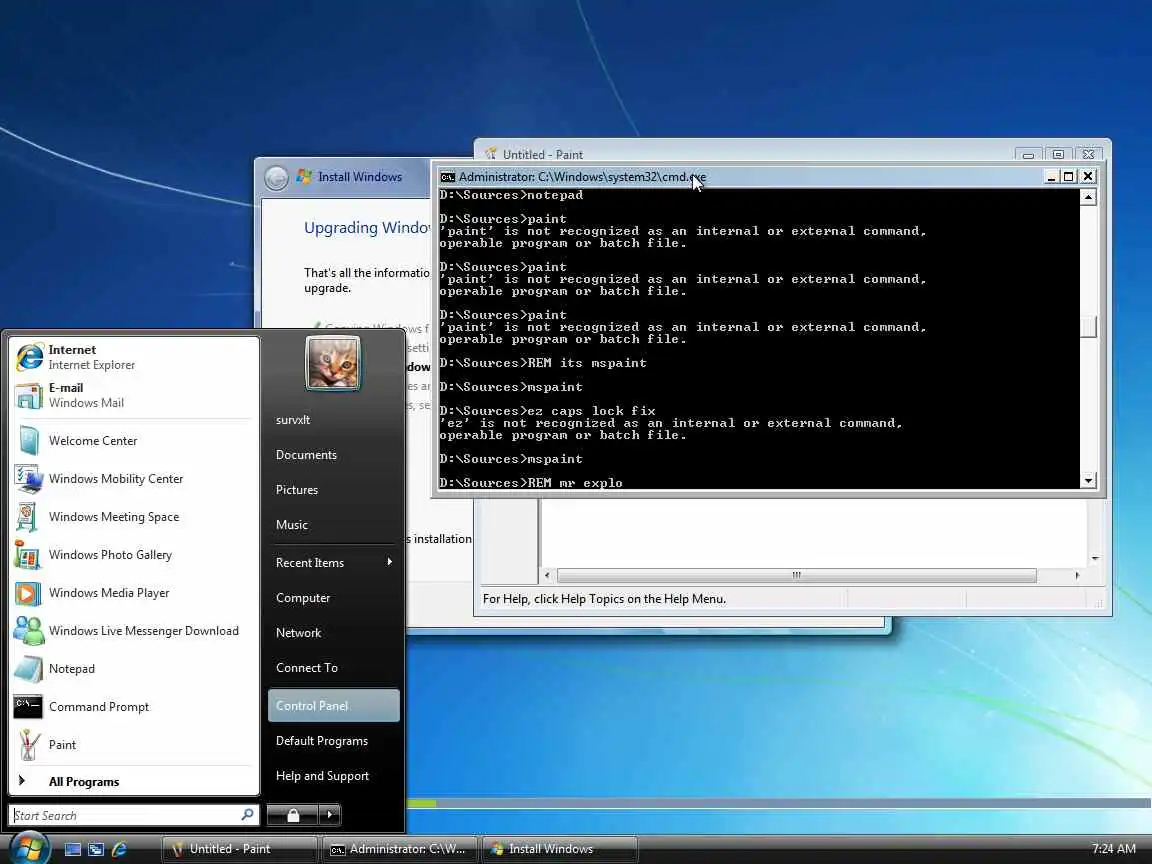Viewport: 1152px width, 864px height.
Task: Click Paint horizontal scrollbar left arrow
Action: 547,575
